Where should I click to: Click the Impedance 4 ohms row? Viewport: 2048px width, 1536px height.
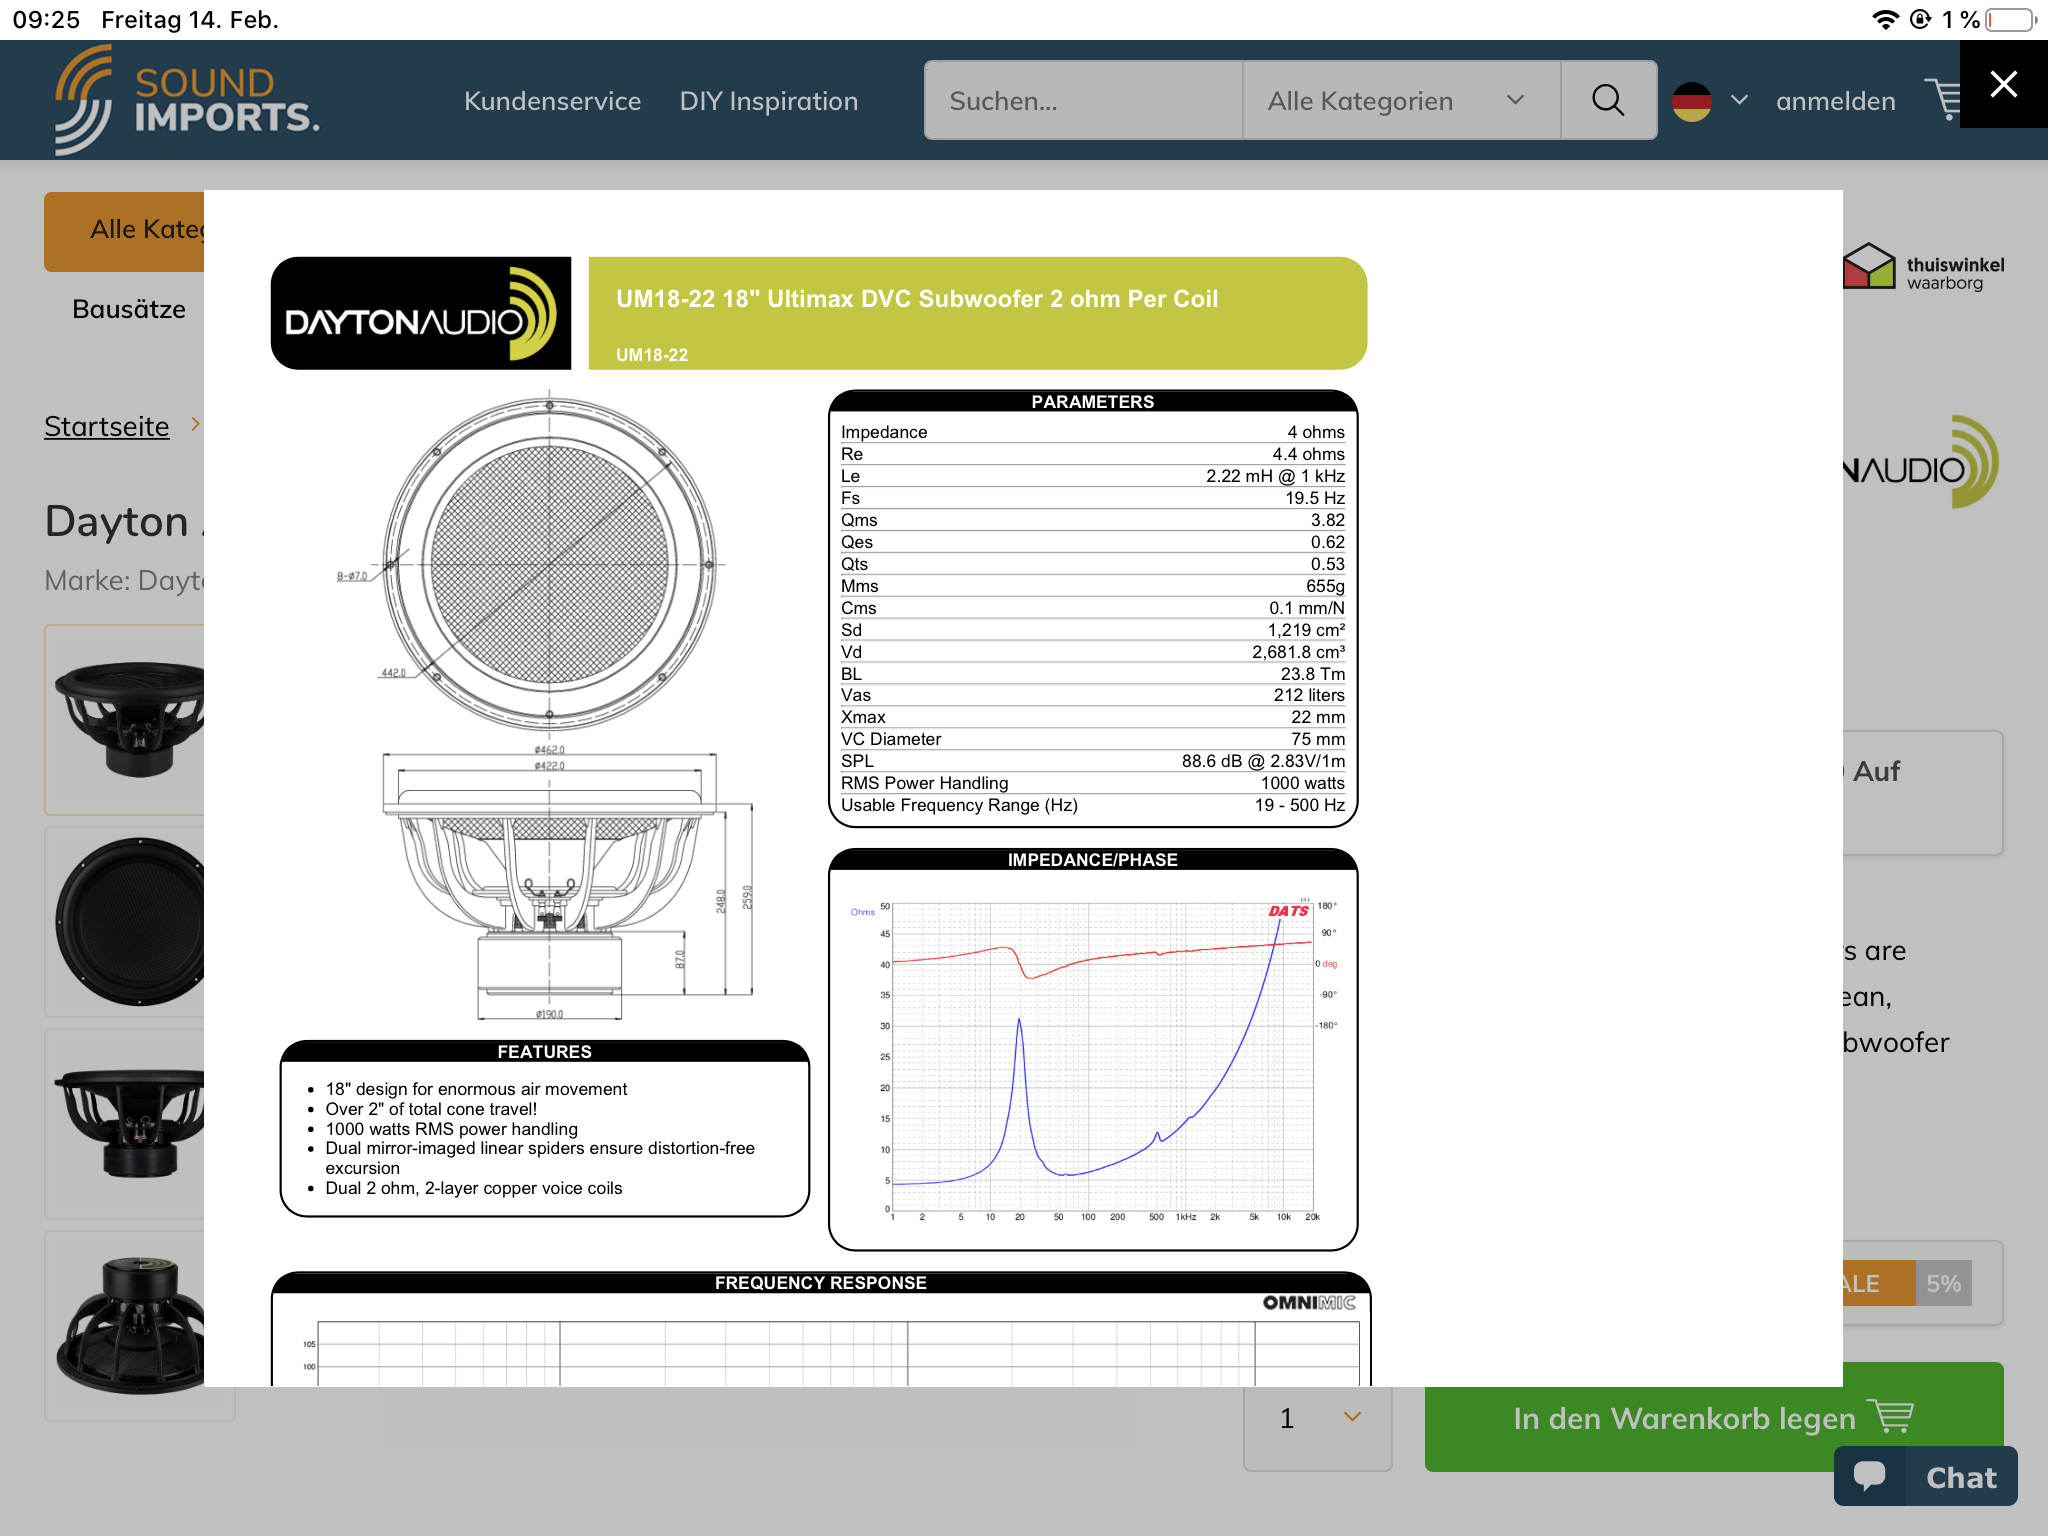(x=1092, y=432)
